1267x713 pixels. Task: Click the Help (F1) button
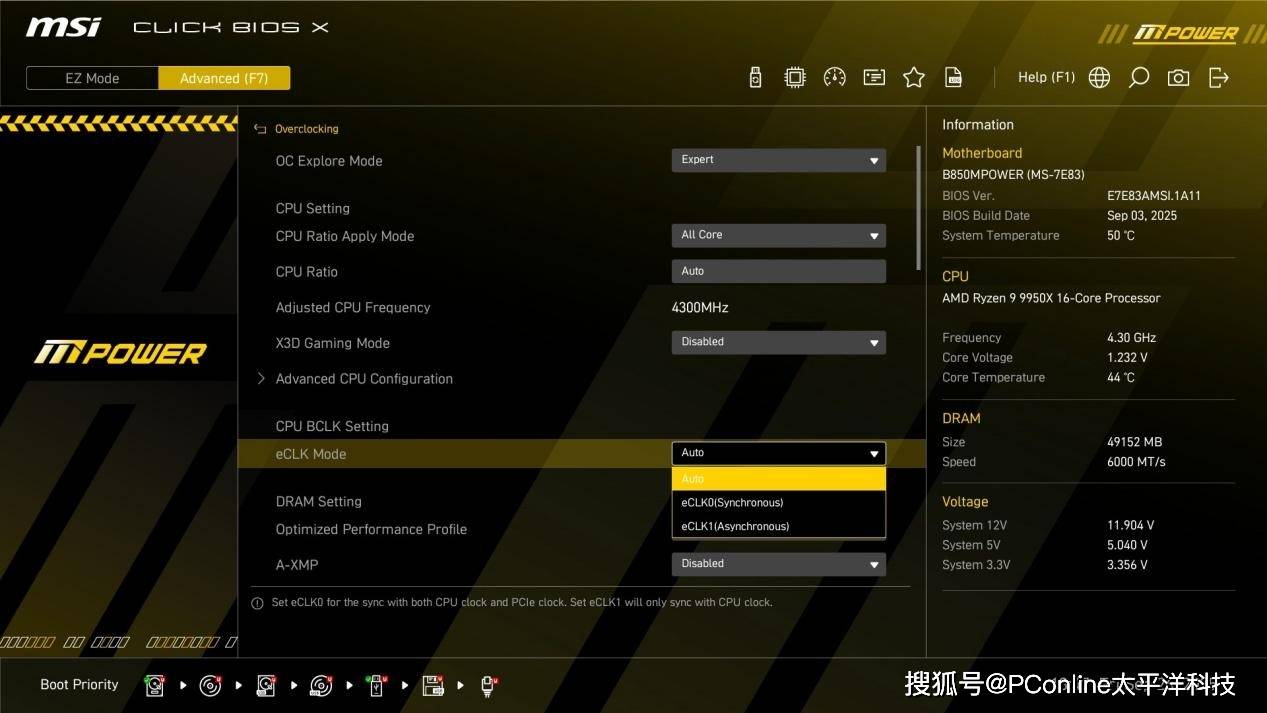1046,77
